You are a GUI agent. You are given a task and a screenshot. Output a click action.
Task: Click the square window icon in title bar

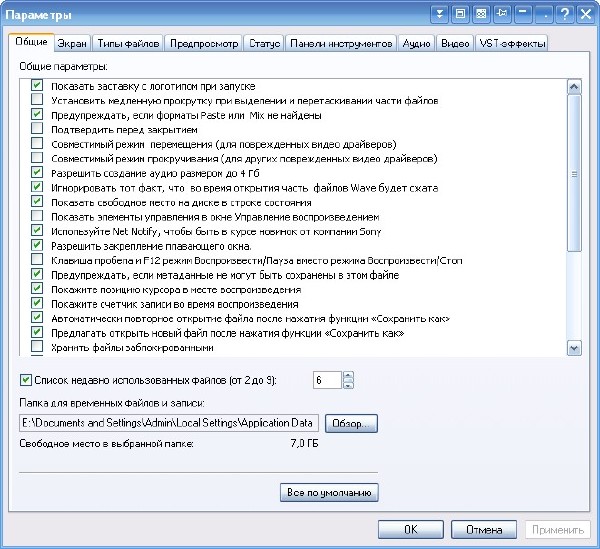(460, 15)
